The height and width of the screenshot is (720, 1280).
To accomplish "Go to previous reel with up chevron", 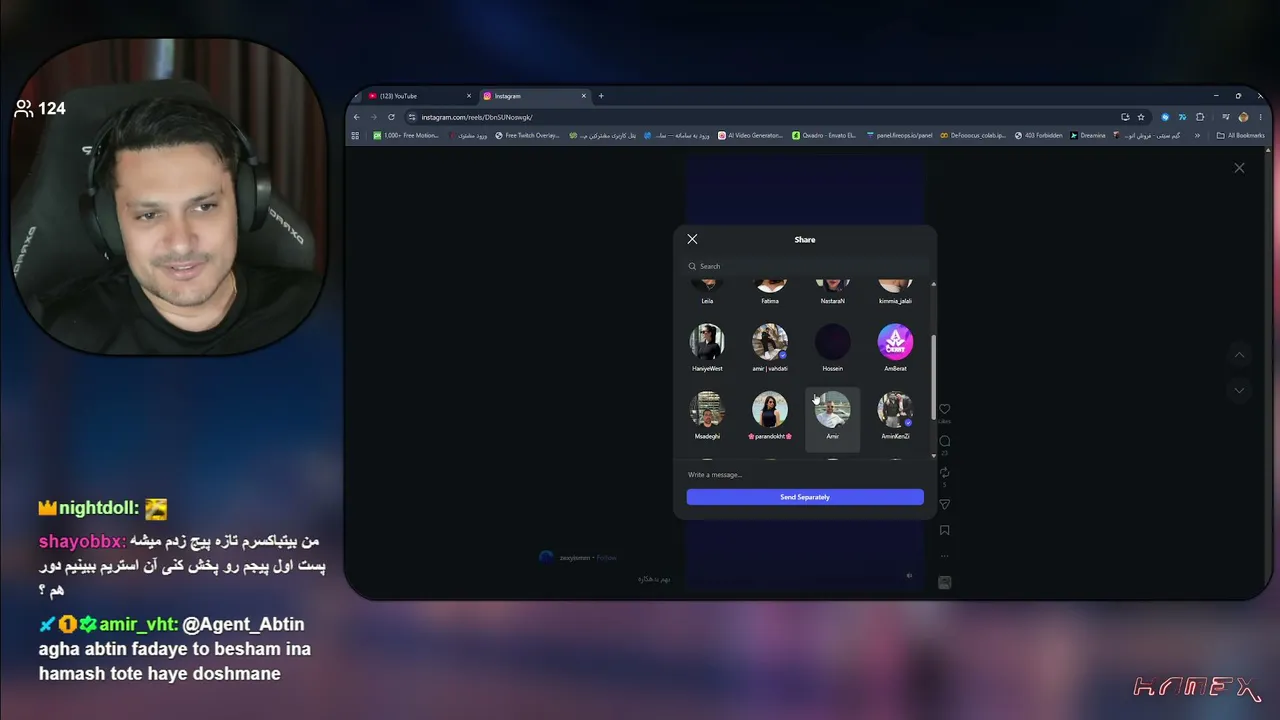I will [1239, 355].
